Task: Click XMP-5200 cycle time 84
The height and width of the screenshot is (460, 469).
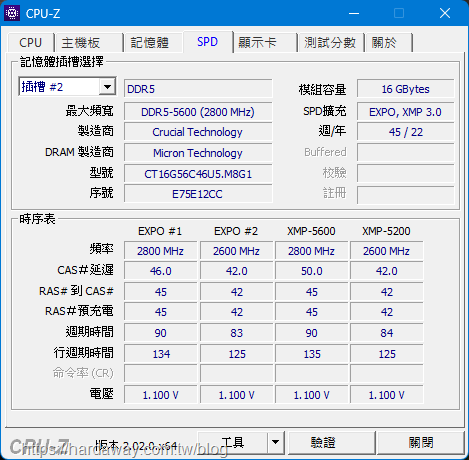Action: pos(387,333)
